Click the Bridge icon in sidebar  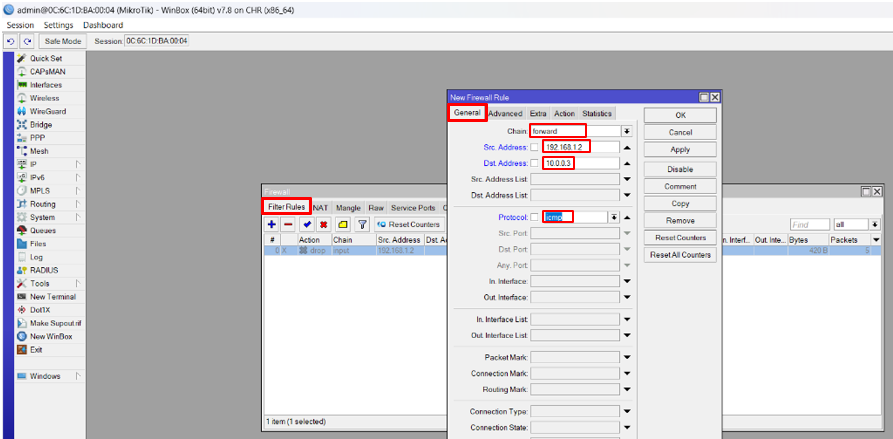tap(21, 125)
